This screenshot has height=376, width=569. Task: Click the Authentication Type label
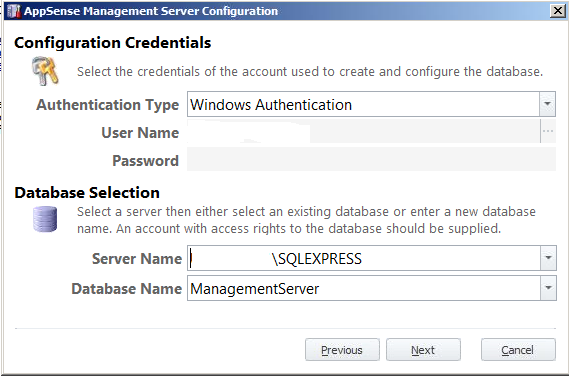pyautogui.click(x=108, y=105)
